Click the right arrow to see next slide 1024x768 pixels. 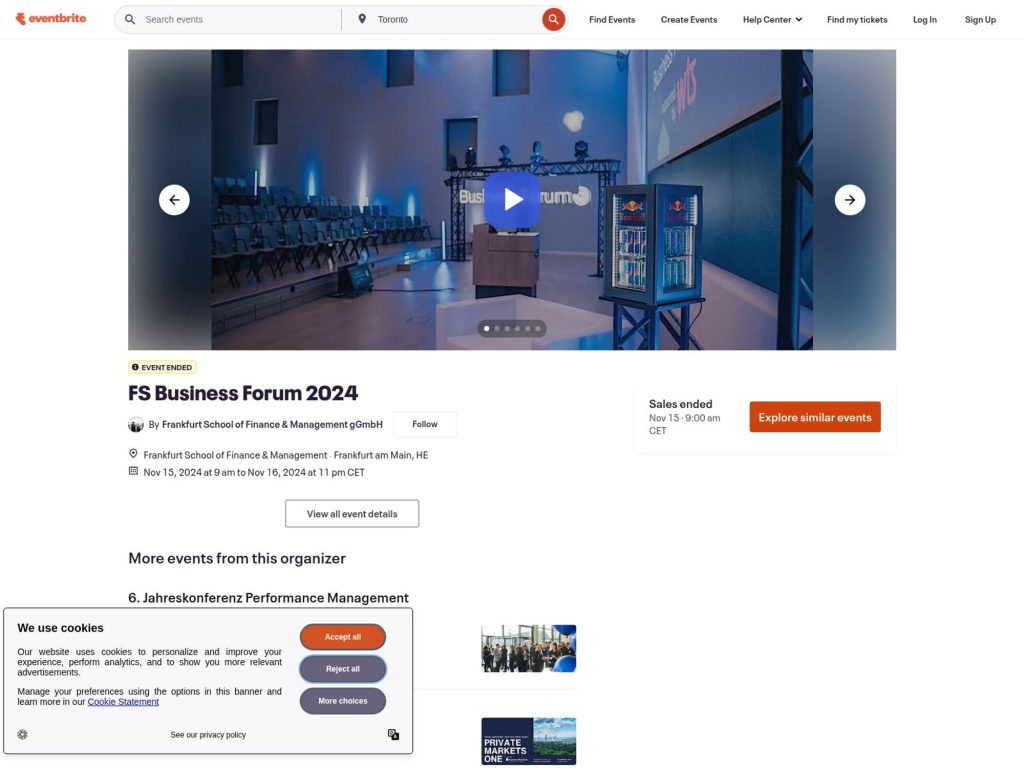point(849,199)
